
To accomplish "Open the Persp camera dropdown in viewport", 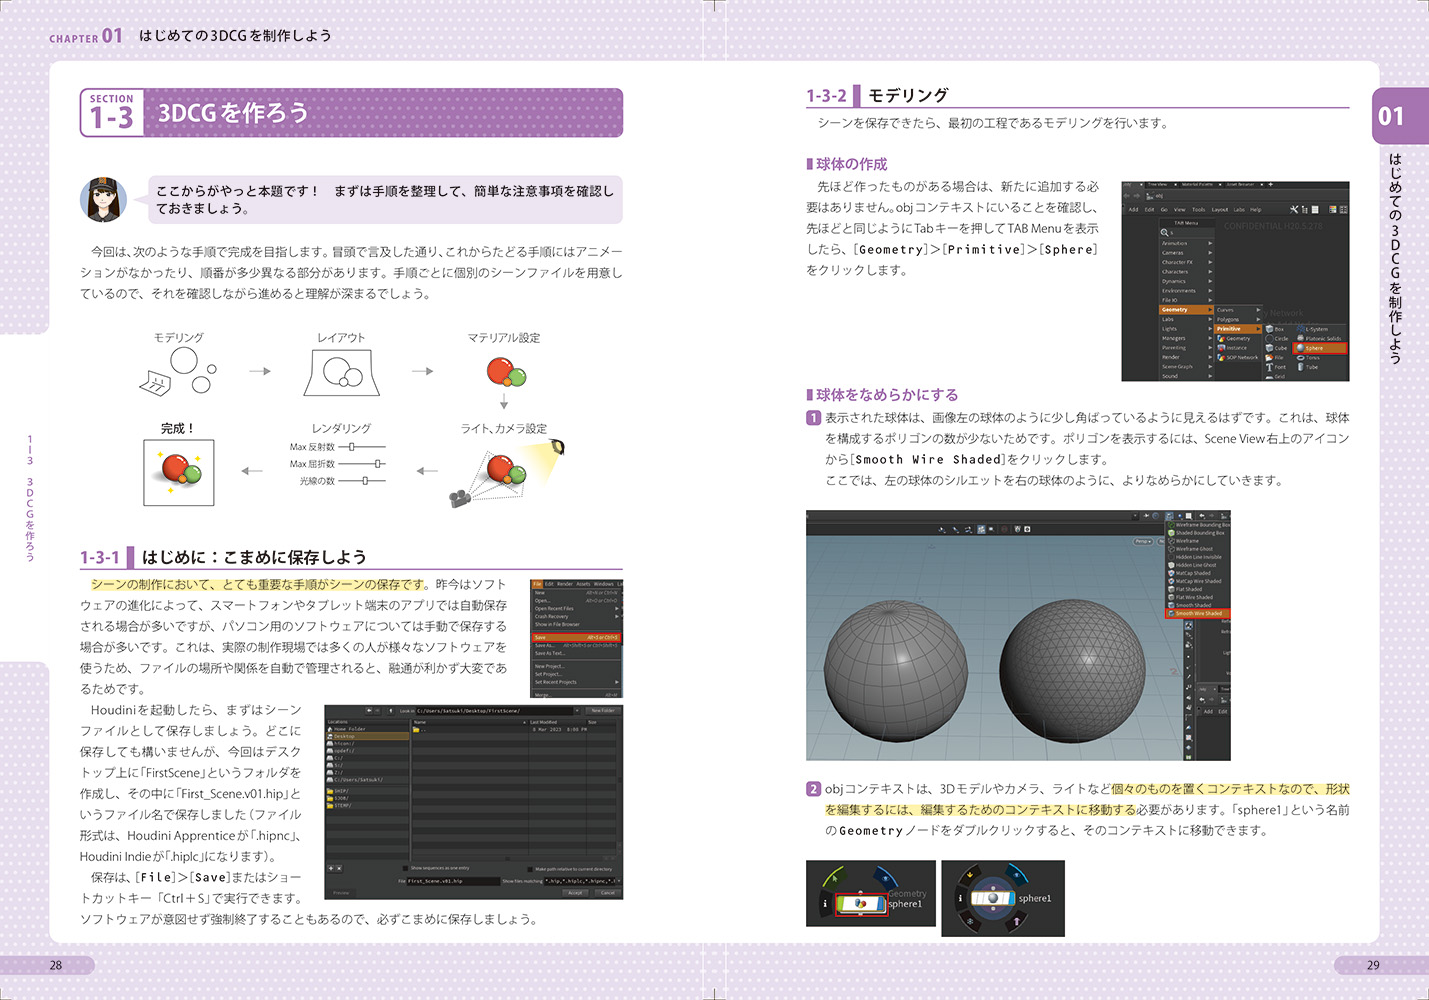I will pyautogui.click(x=1143, y=541).
